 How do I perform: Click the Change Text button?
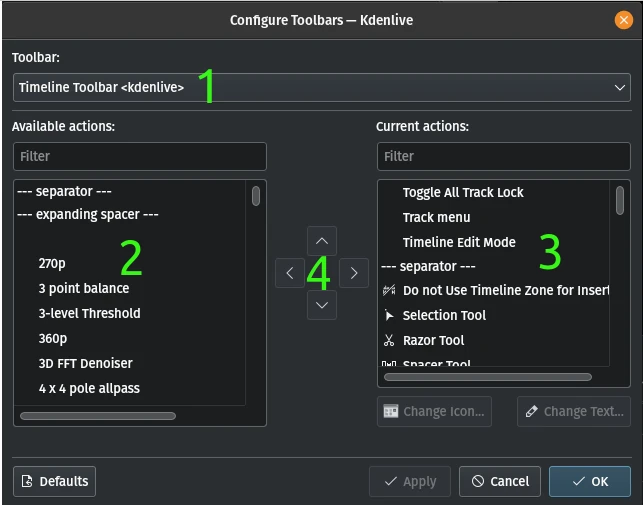(x=574, y=411)
